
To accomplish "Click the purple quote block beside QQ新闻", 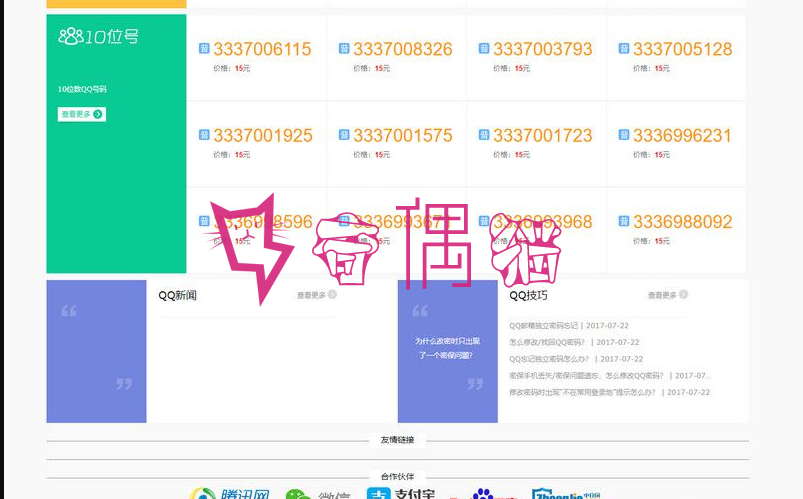I will click(x=96, y=351).
